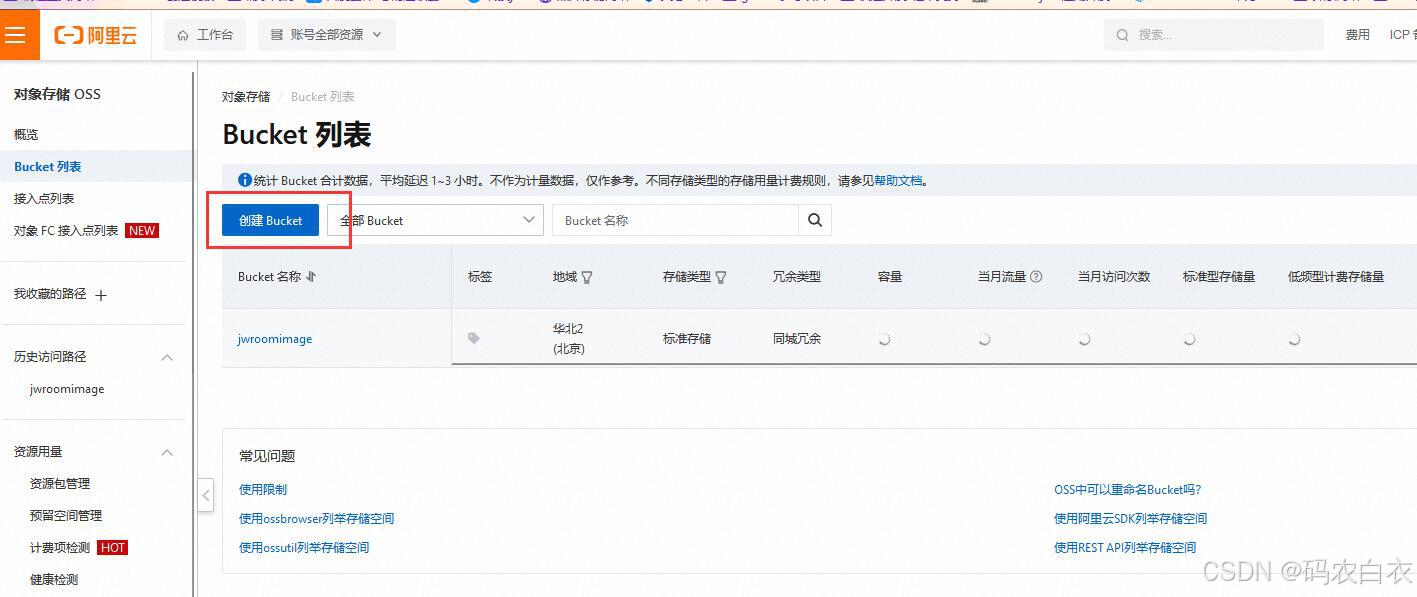Open 使用阿里云SDK列举存储空间 link

[1130, 518]
